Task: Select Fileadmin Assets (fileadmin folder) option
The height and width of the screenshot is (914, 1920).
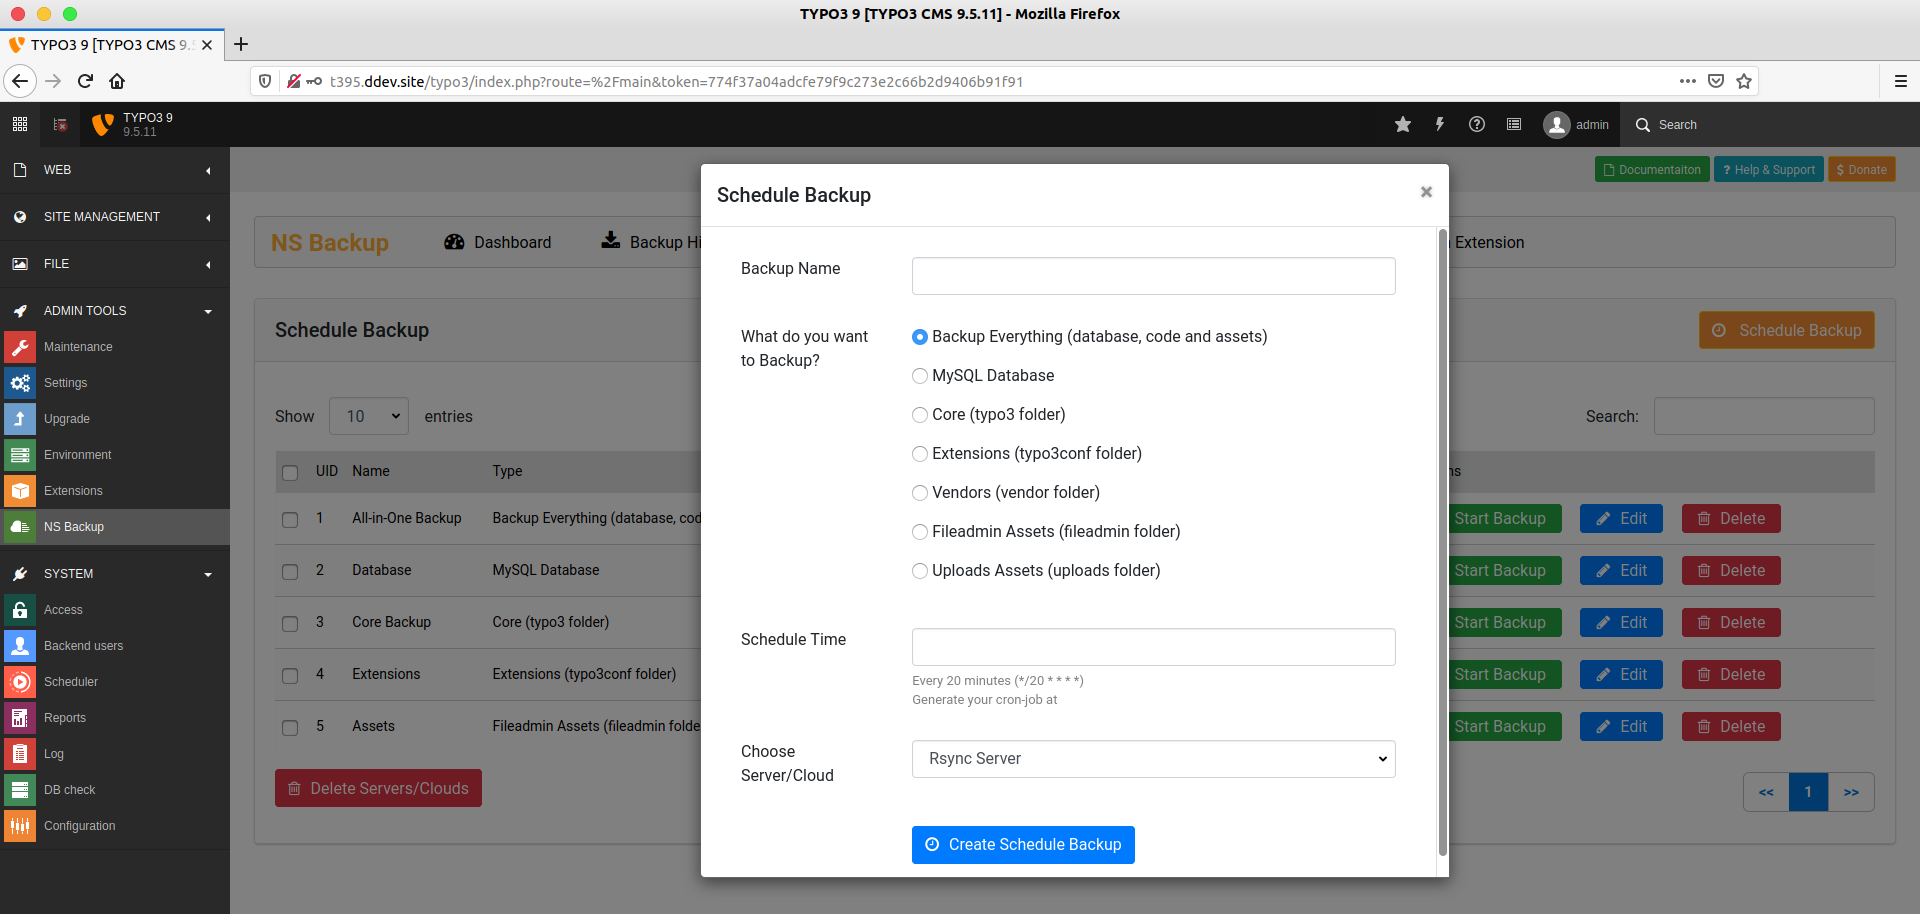Action: coord(920,532)
